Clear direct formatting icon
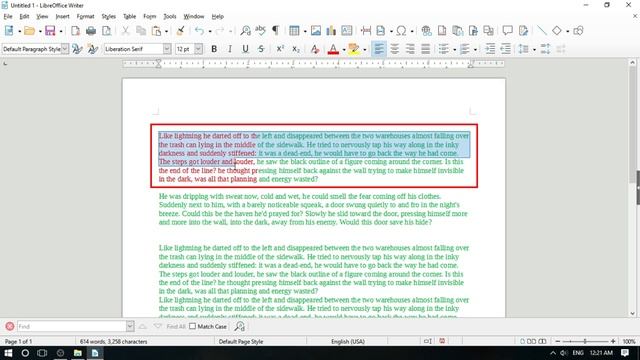The width and height of the screenshot is (640, 360). (315, 49)
